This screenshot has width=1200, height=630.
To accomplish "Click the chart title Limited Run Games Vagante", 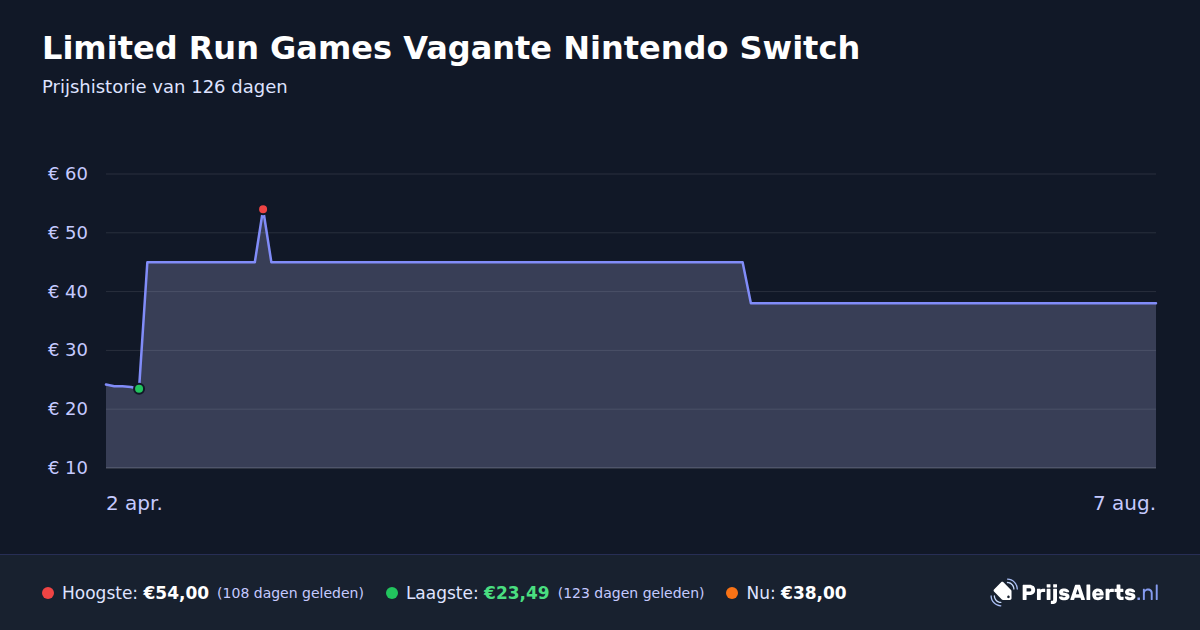I will click(451, 48).
